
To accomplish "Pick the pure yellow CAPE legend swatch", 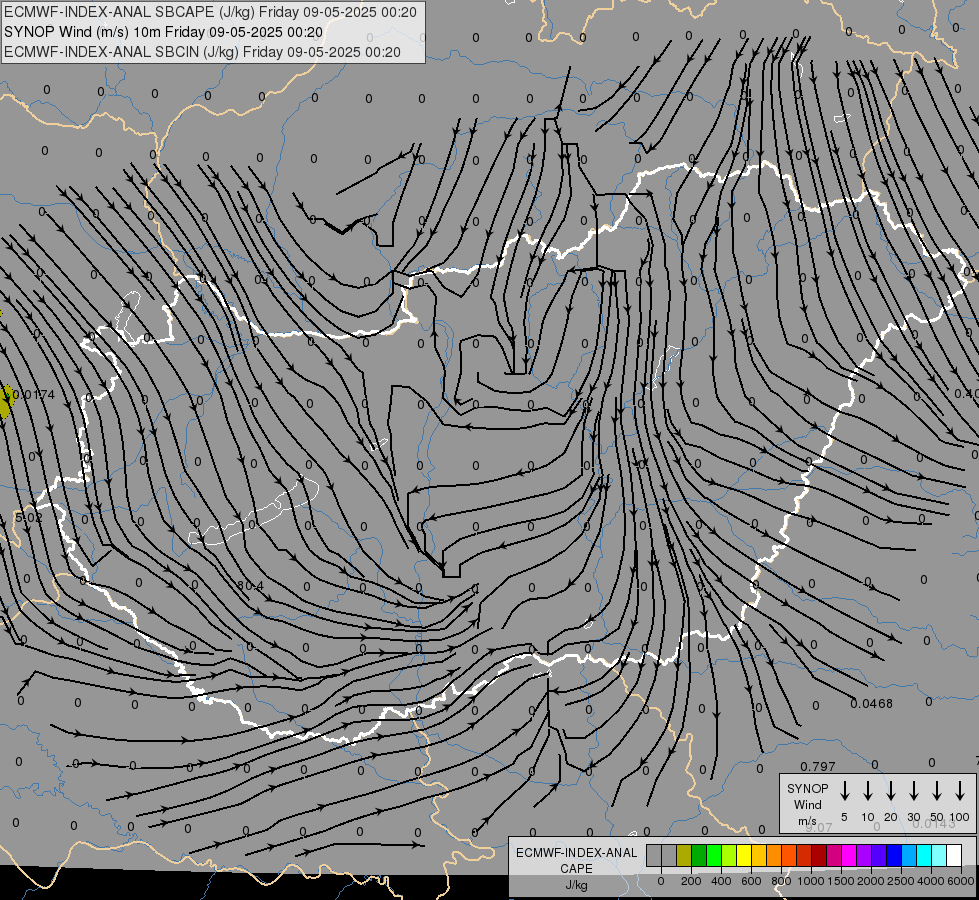I will click(x=744, y=855).
